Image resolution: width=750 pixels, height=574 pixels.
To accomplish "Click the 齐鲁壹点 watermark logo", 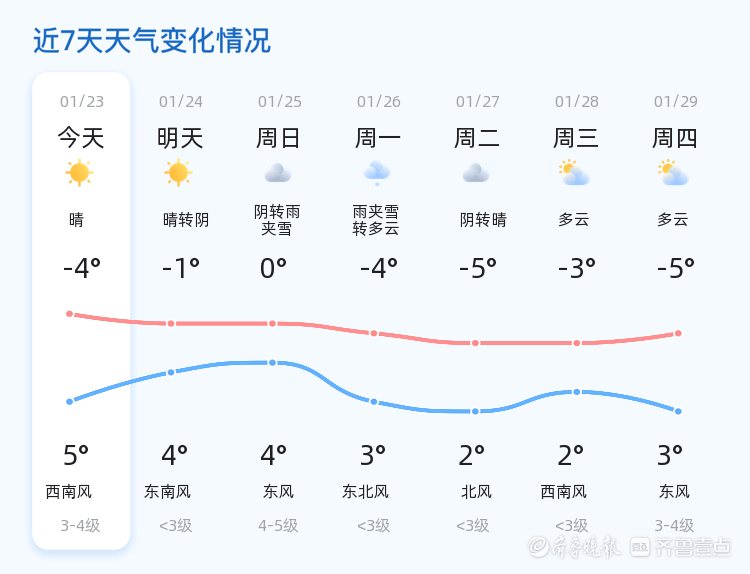I will coord(680,546).
